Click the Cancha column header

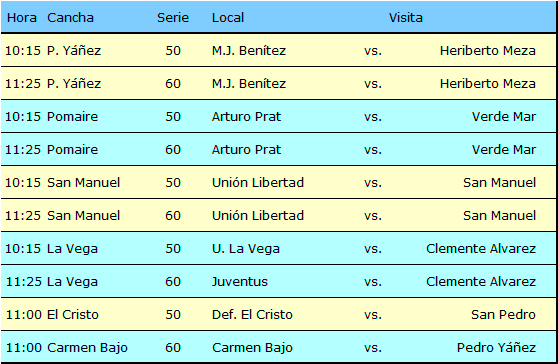[x=70, y=17]
